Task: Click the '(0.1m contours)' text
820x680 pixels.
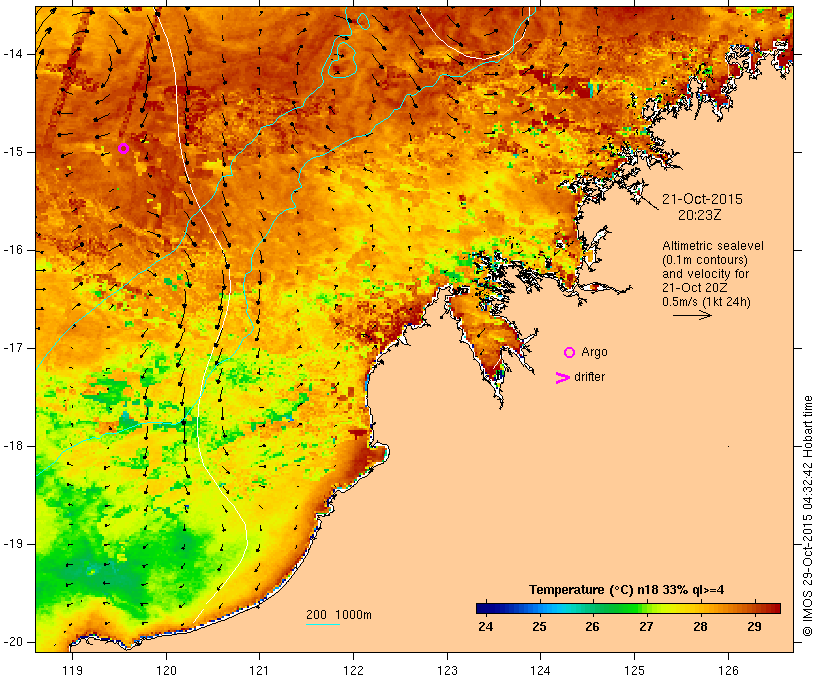Action: click(705, 260)
